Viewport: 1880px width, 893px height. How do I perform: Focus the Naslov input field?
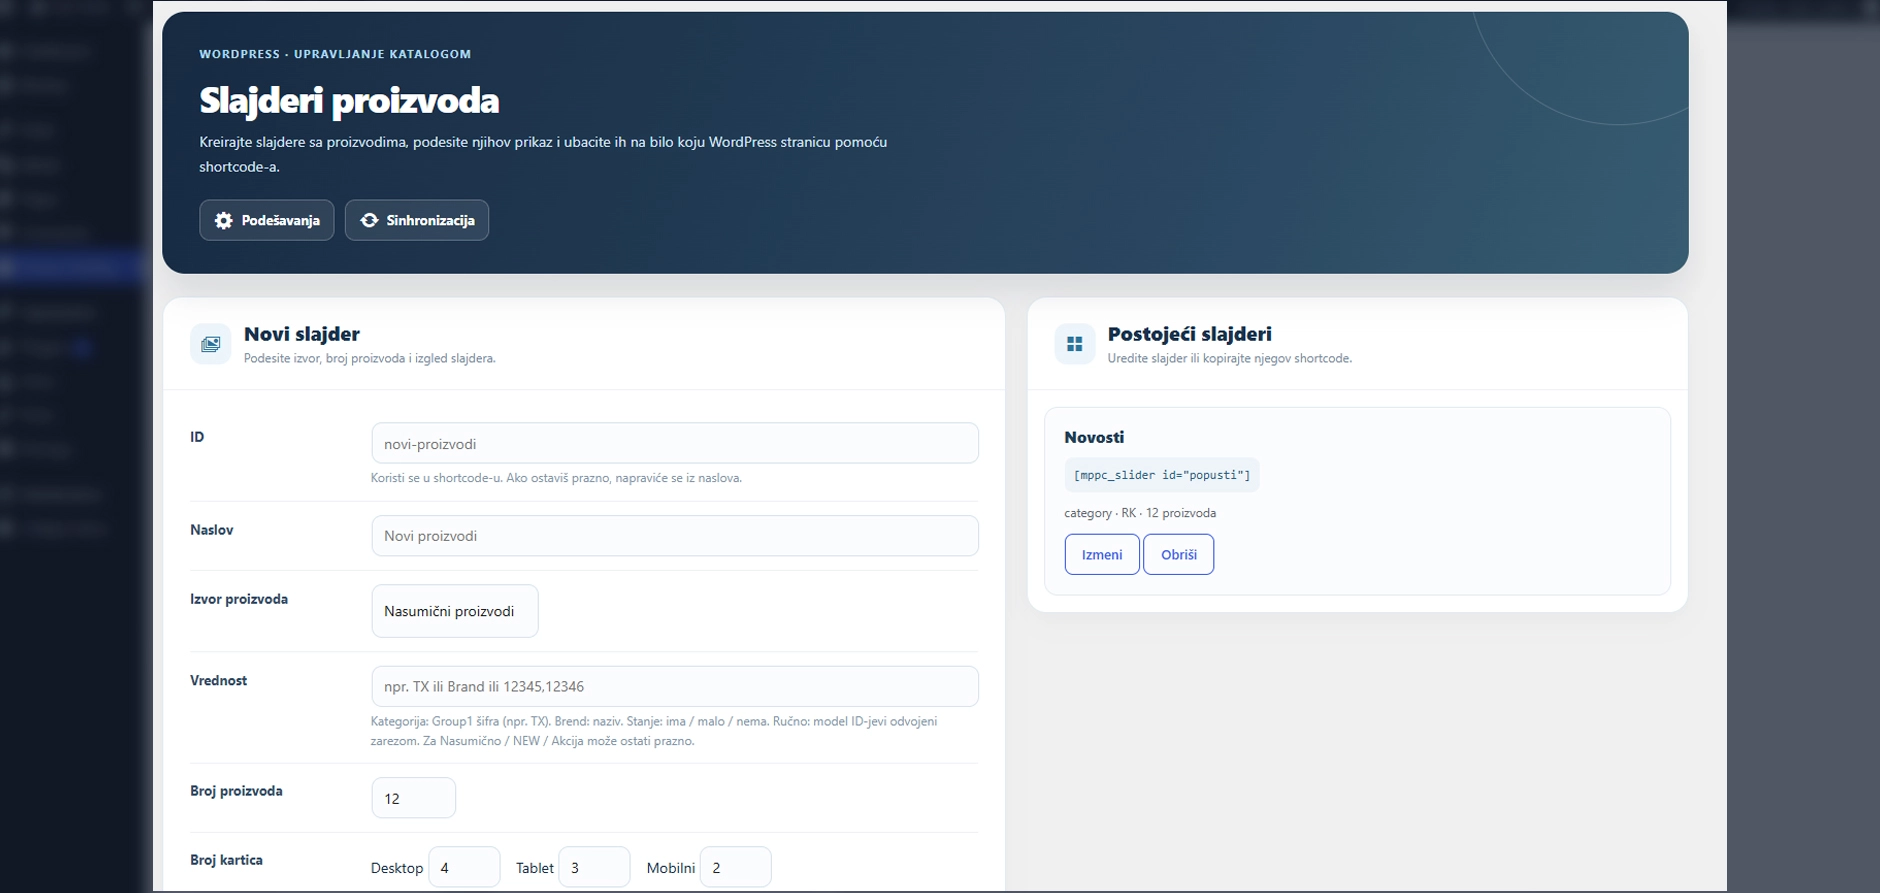[675, 536]
